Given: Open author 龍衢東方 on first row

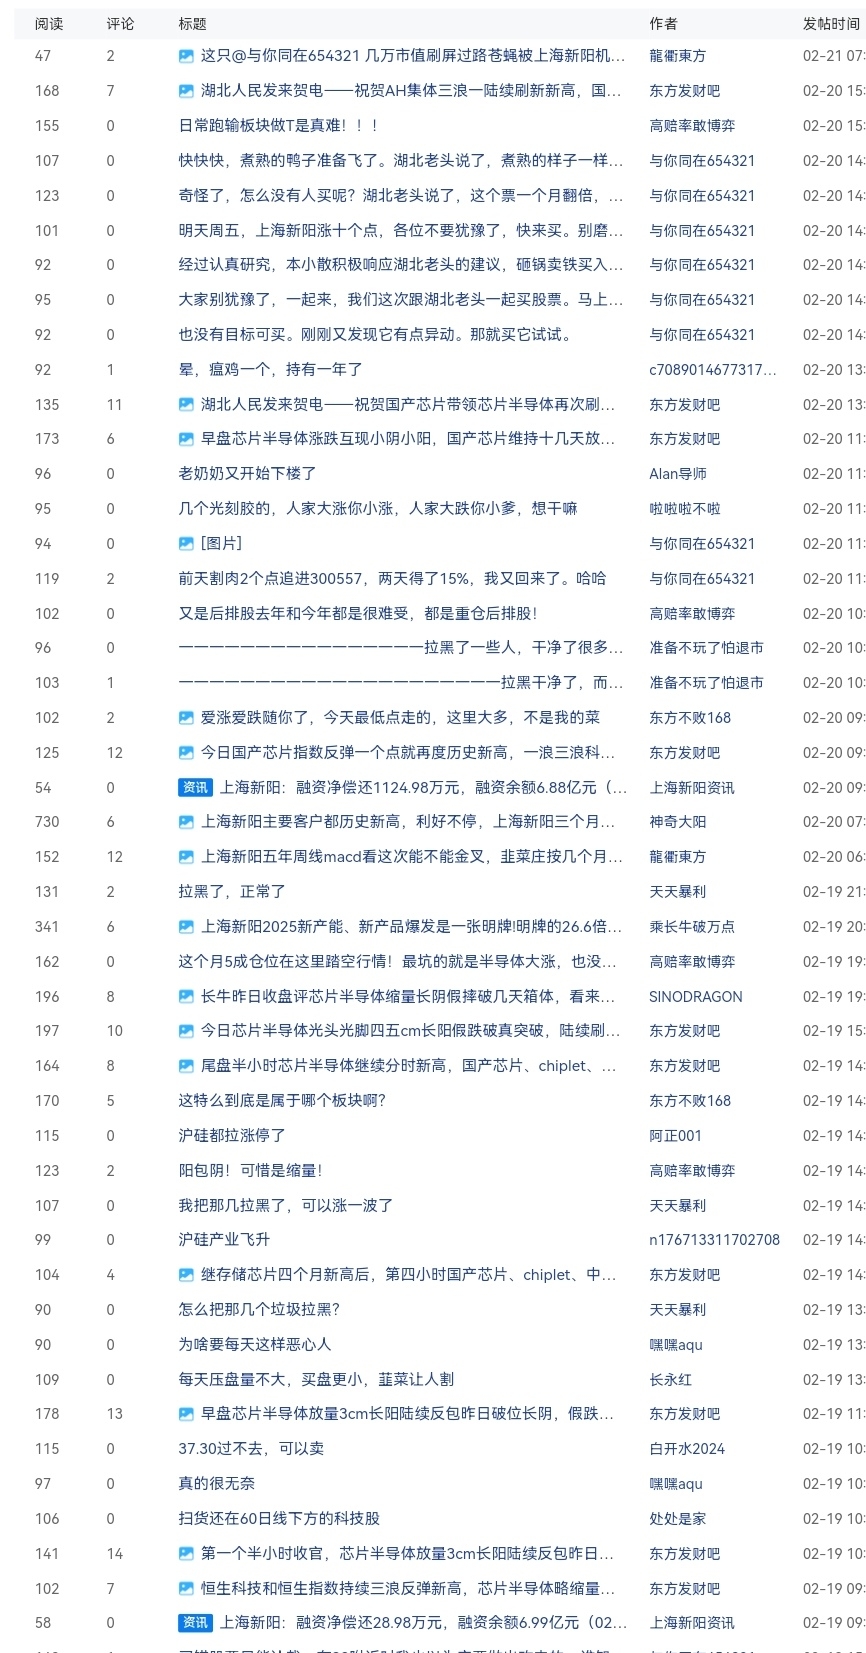Looking at the screenshot, I should [678, 56].
